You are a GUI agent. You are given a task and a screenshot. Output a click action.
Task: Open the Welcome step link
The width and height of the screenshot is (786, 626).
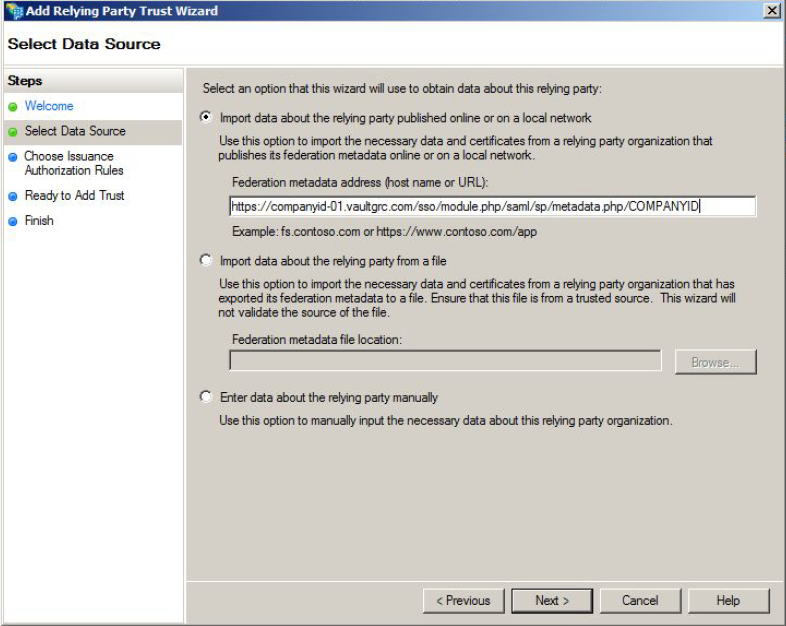click(49, 106)
